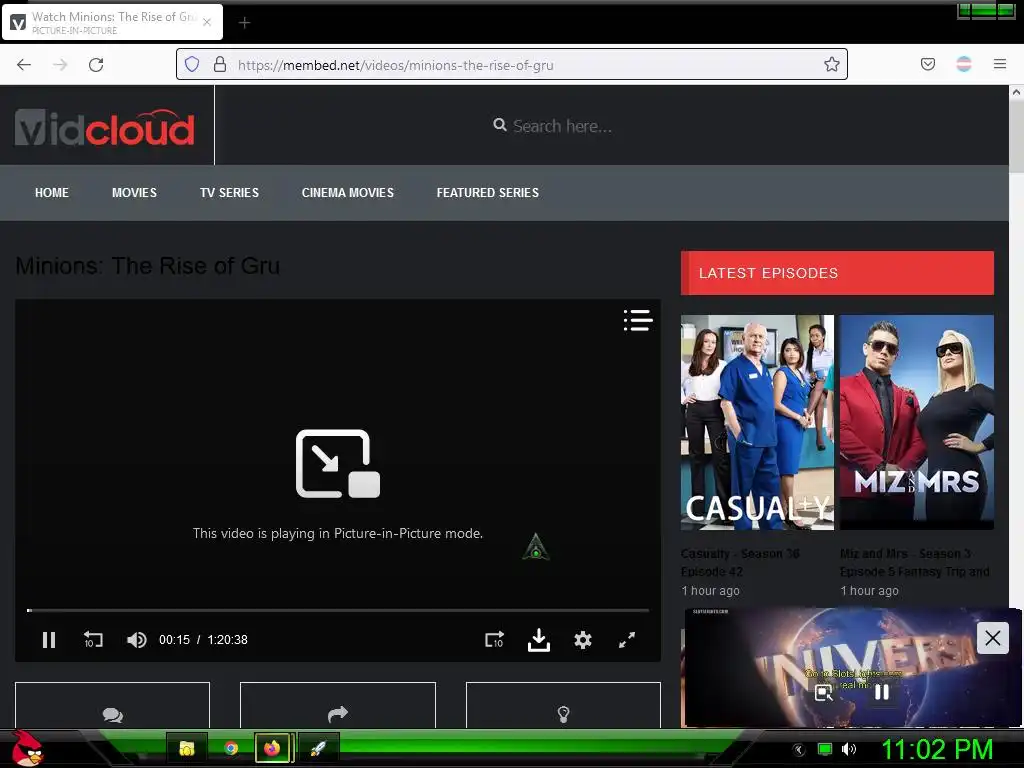
Task: Open the striped extension icon in the toolbar
Action: click(x=964, y=64)
